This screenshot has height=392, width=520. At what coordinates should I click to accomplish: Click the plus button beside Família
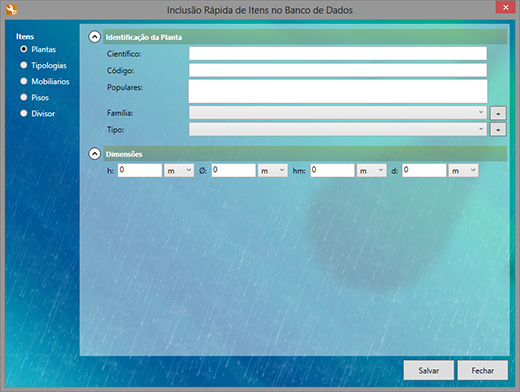[498, 113]
